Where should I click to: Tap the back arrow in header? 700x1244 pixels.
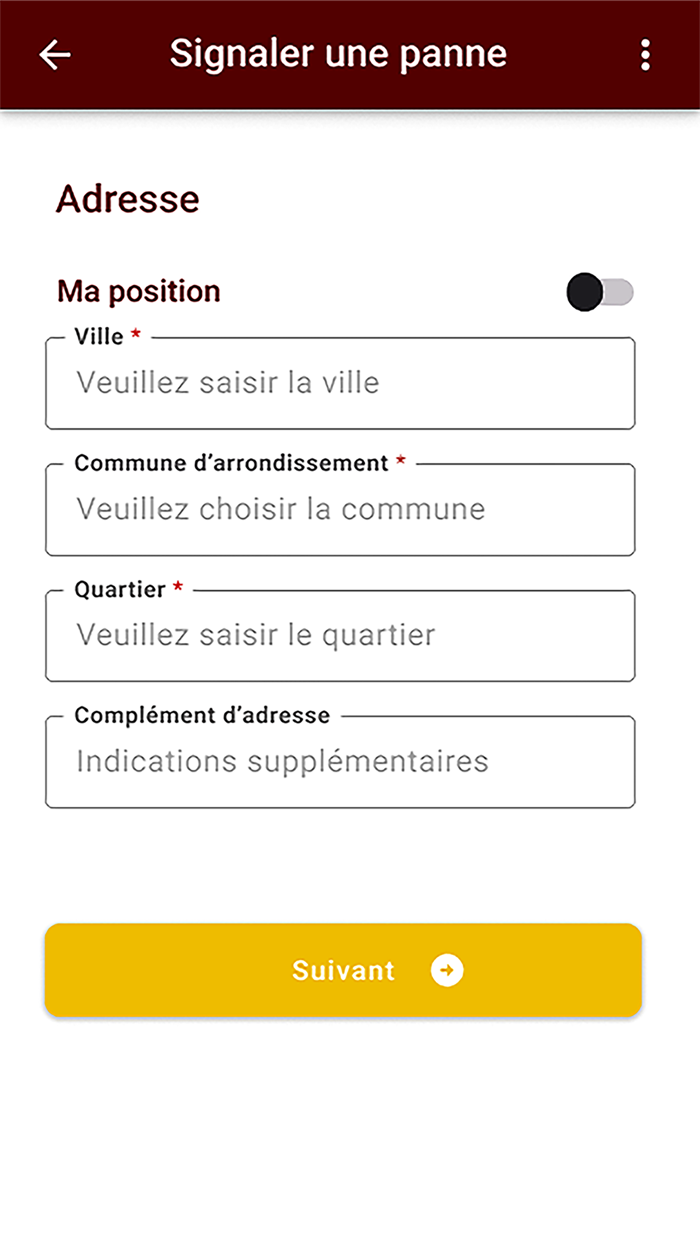click(x=55, y=54)
